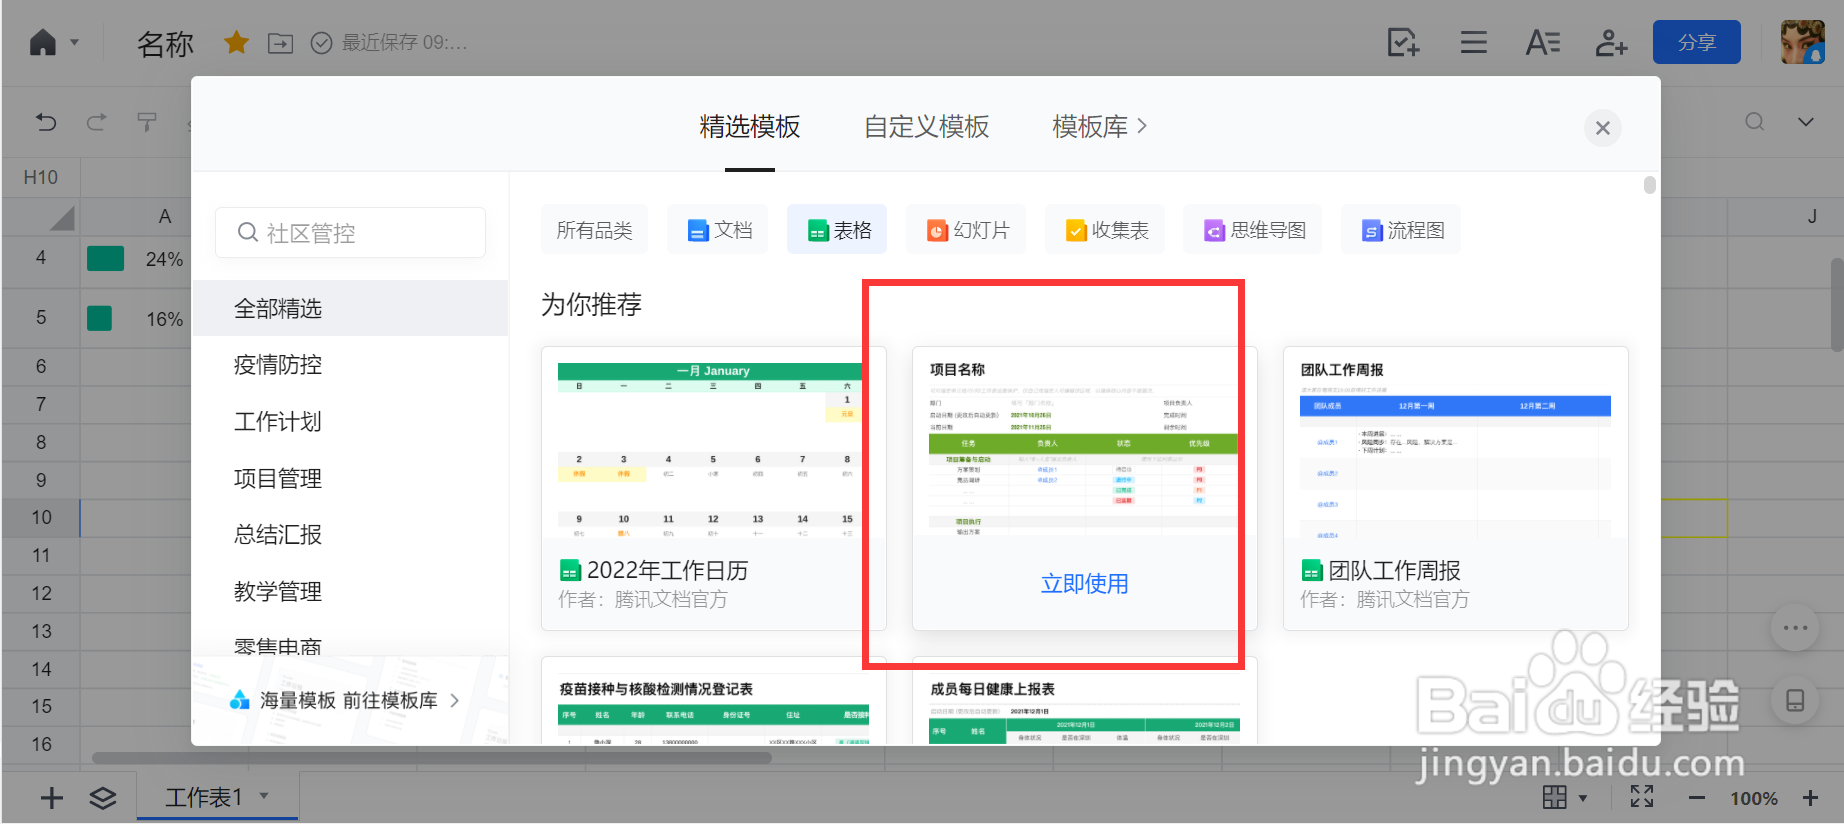
Task: Filter templates by 文档
Action: pyautogui.click(x=718, y=230)
